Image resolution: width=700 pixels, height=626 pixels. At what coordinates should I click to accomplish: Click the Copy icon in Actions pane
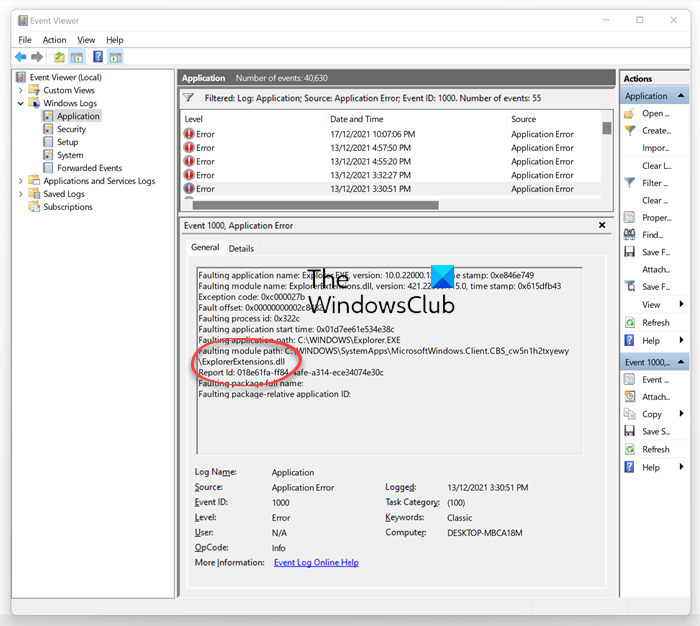(x=629, y=414)
